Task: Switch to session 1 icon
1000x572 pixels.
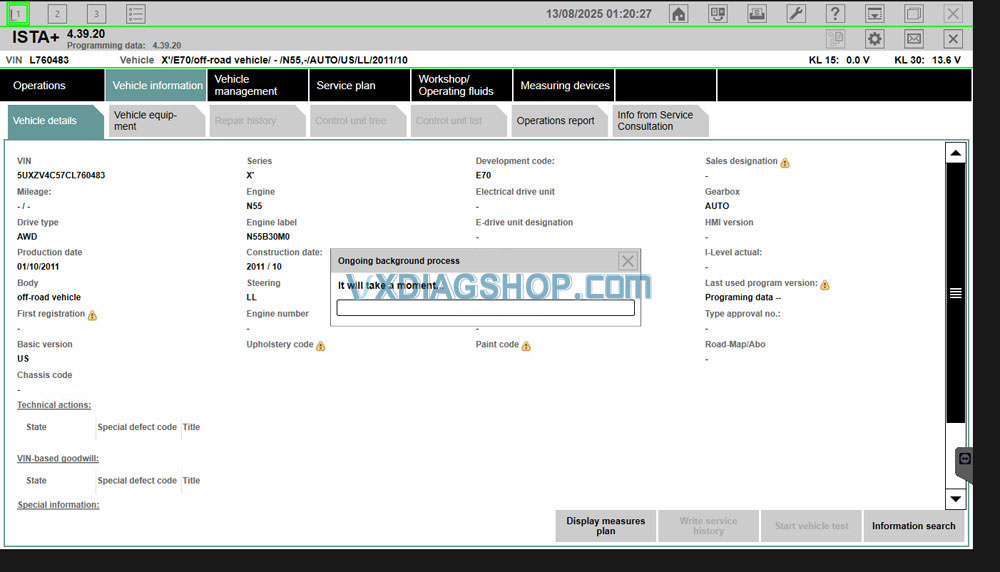Action: (18, 13)
